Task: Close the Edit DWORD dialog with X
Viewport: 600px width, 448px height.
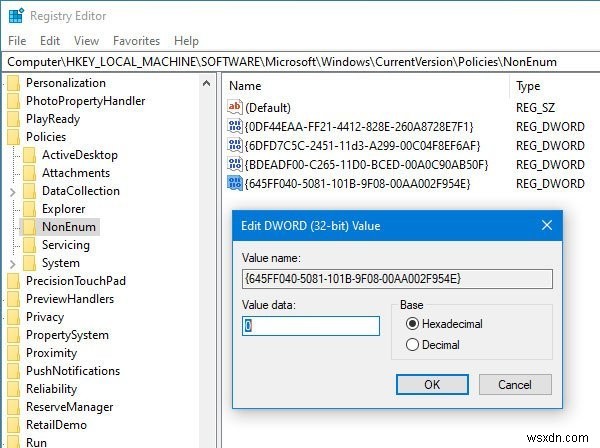Action: [547, 225]
